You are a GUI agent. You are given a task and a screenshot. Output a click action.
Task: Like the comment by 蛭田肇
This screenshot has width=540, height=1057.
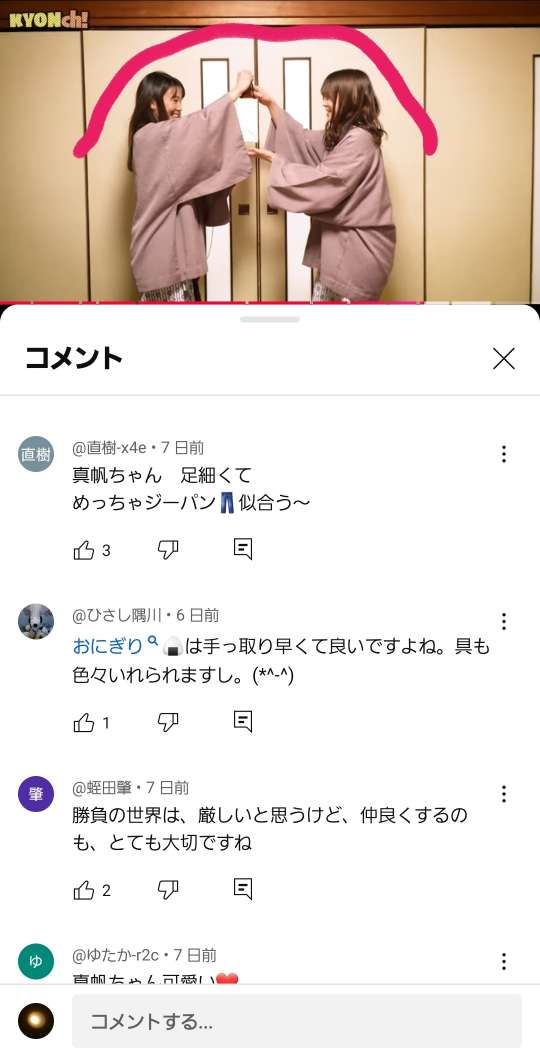coord(84,890)
